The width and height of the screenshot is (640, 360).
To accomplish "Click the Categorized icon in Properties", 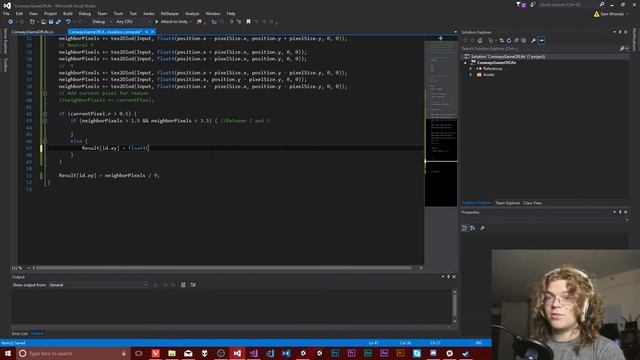I will coord(464,228).
